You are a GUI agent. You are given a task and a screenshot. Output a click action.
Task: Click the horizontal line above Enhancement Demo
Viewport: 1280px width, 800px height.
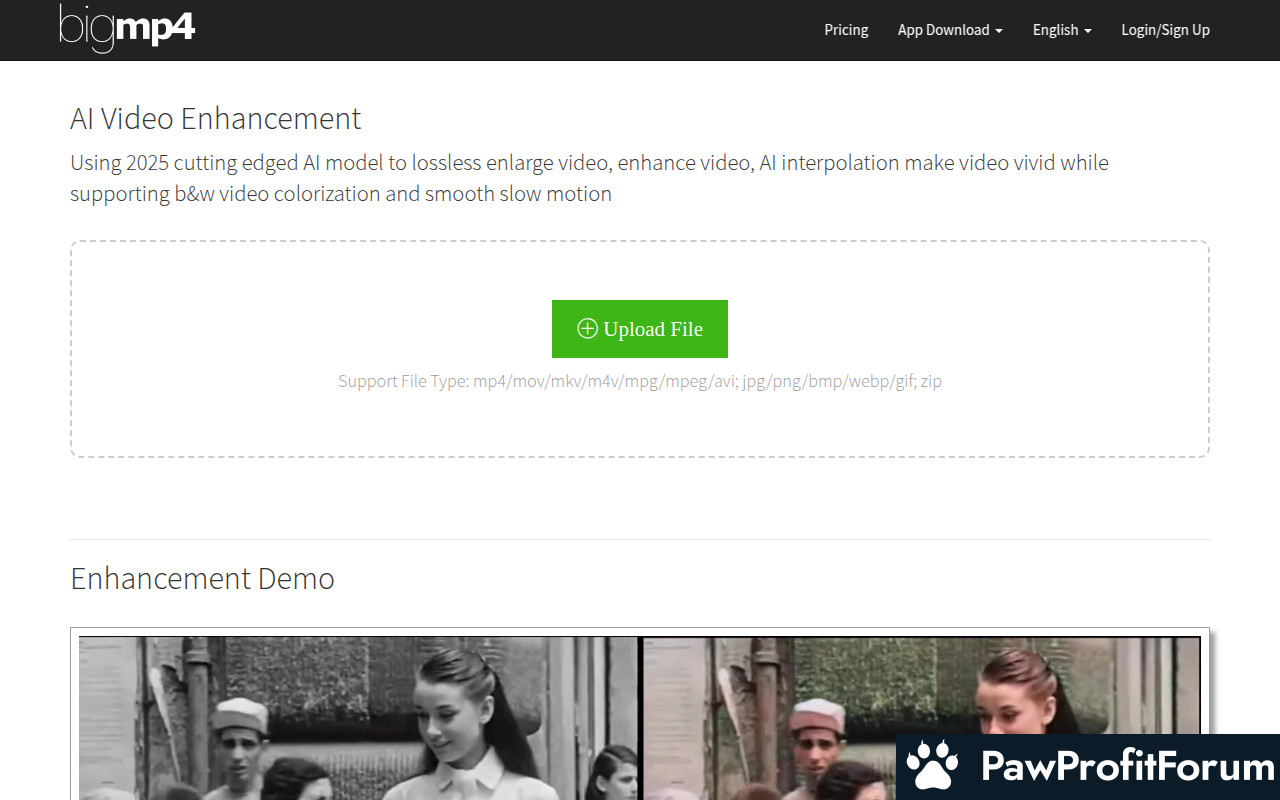tap(640, 539)
